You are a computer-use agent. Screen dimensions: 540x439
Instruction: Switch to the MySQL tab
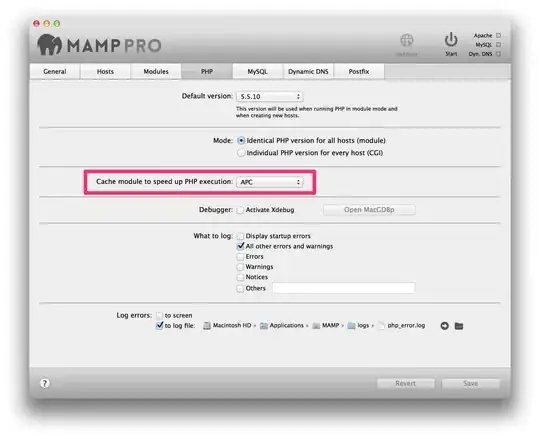(x=258, y=72)
